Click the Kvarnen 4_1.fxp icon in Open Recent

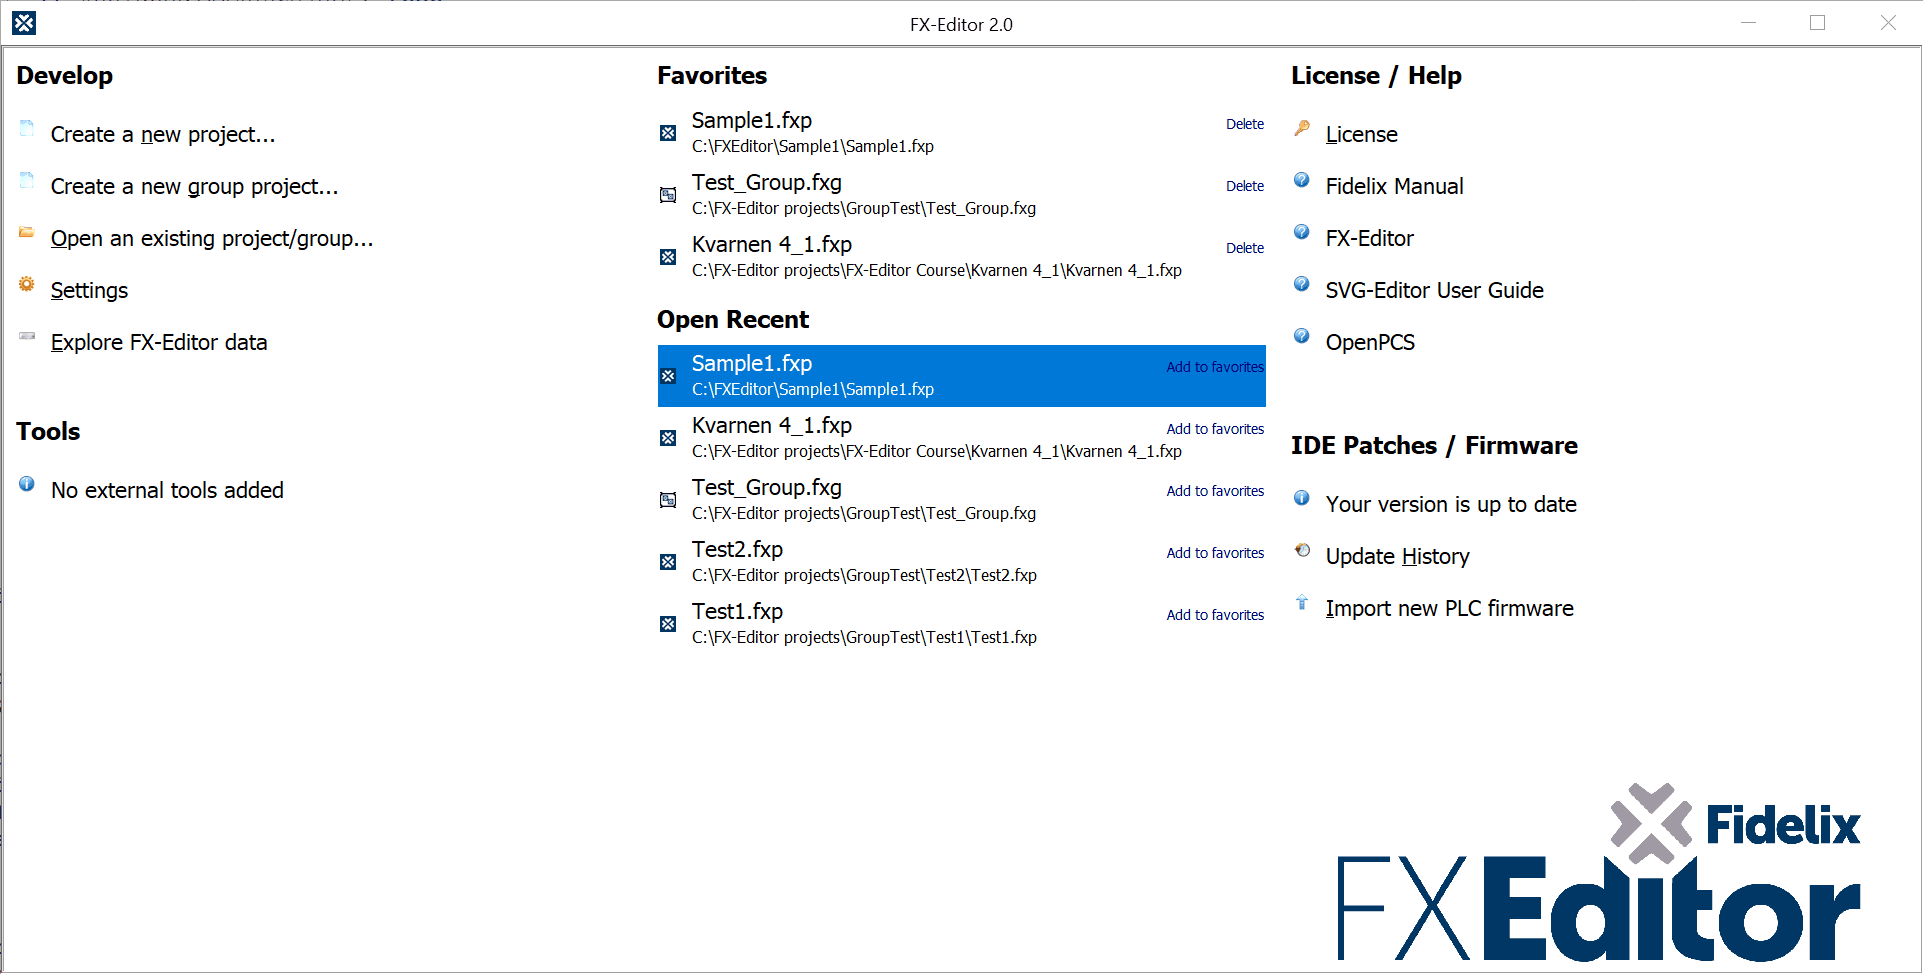(x=668, y=438)
